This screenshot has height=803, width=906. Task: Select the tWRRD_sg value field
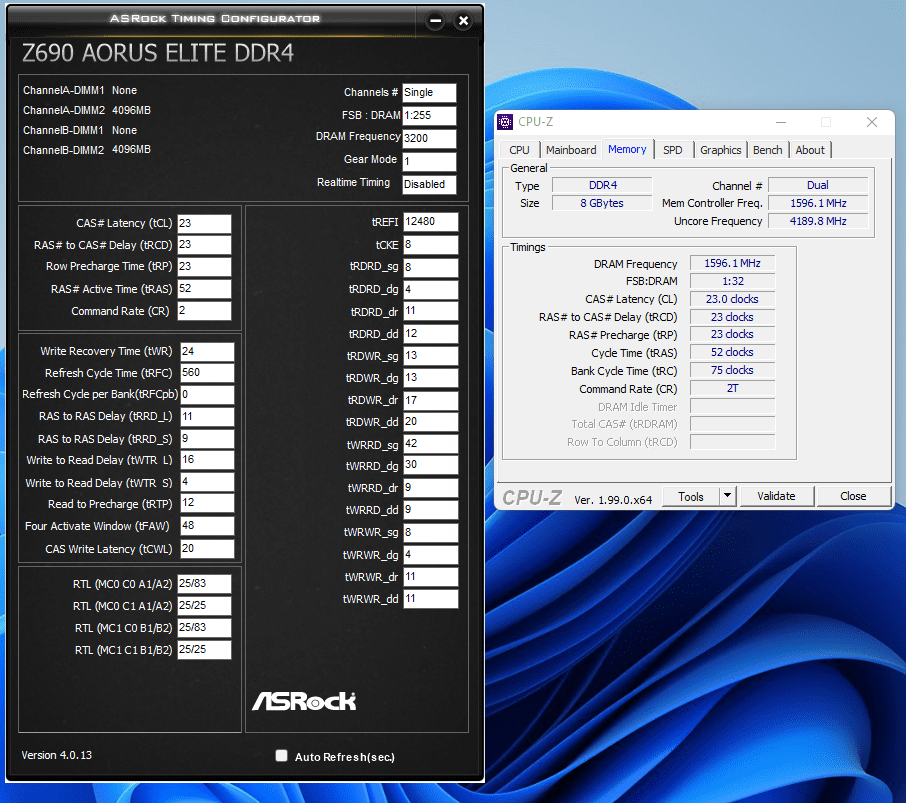(x=430, y=444)
